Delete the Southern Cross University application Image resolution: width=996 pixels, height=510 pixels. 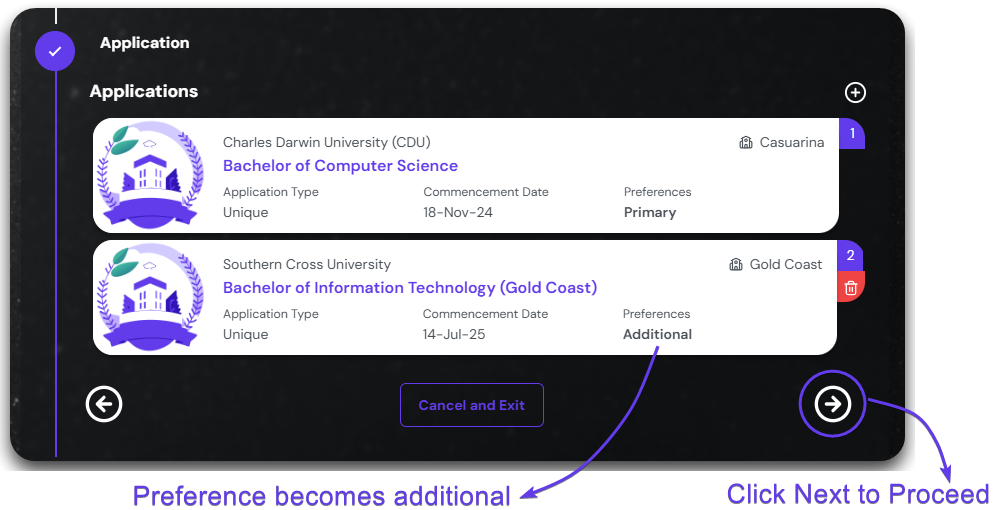point(851,288)
